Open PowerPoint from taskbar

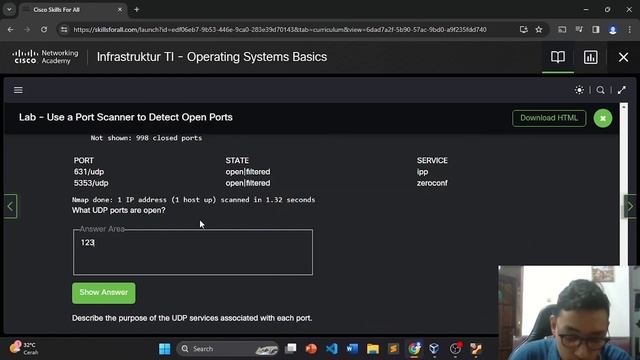pos(311,349)
